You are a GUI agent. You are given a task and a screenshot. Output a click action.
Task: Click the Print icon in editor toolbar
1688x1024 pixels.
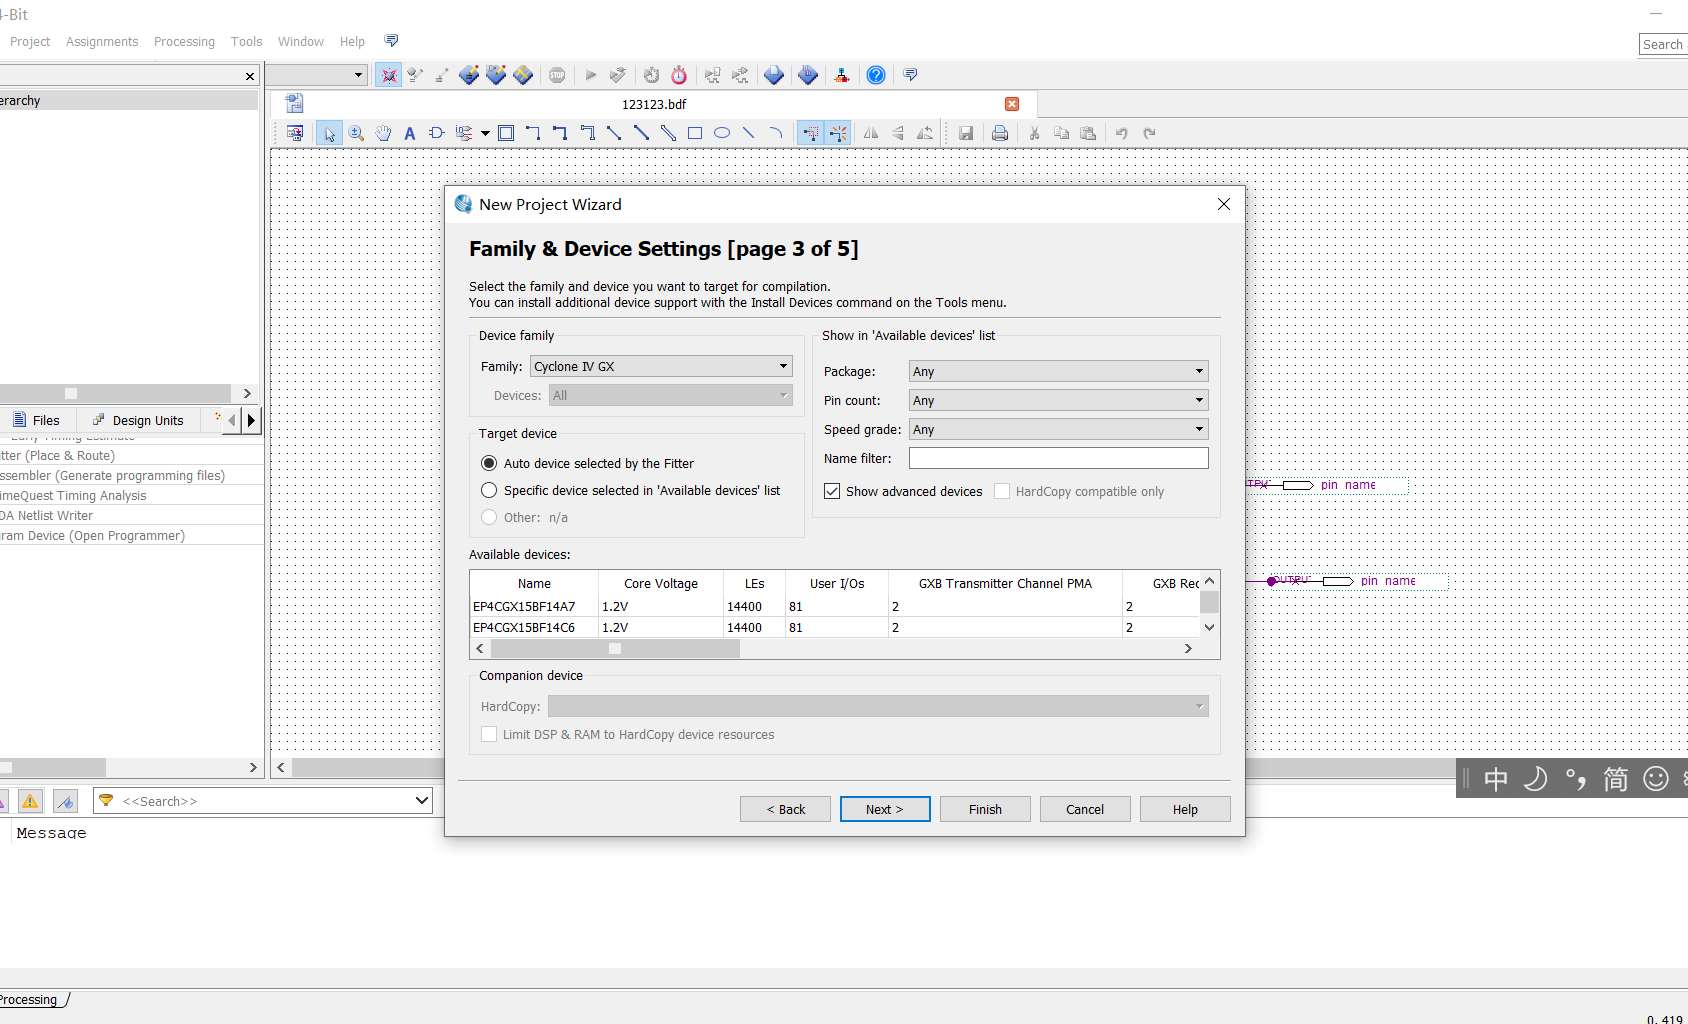coord(1000,133)
